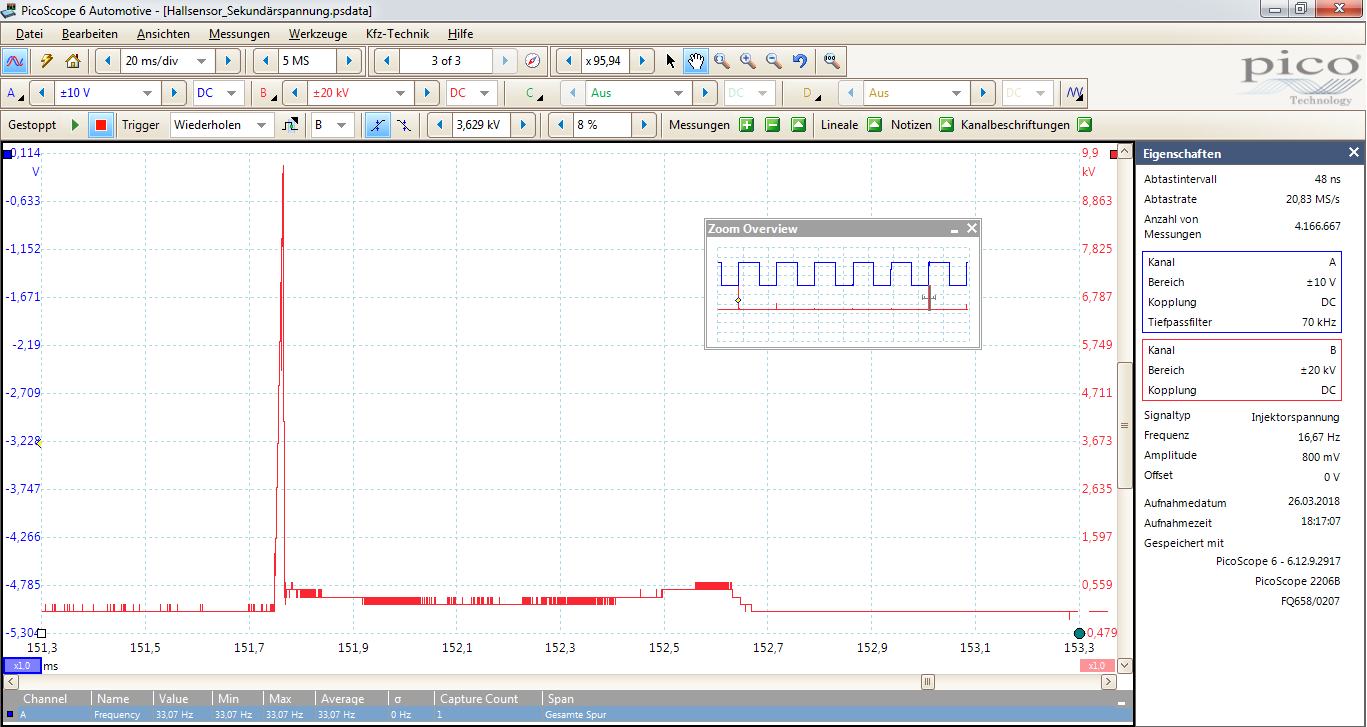Select the hand pan tool

[x=696, y=61]
